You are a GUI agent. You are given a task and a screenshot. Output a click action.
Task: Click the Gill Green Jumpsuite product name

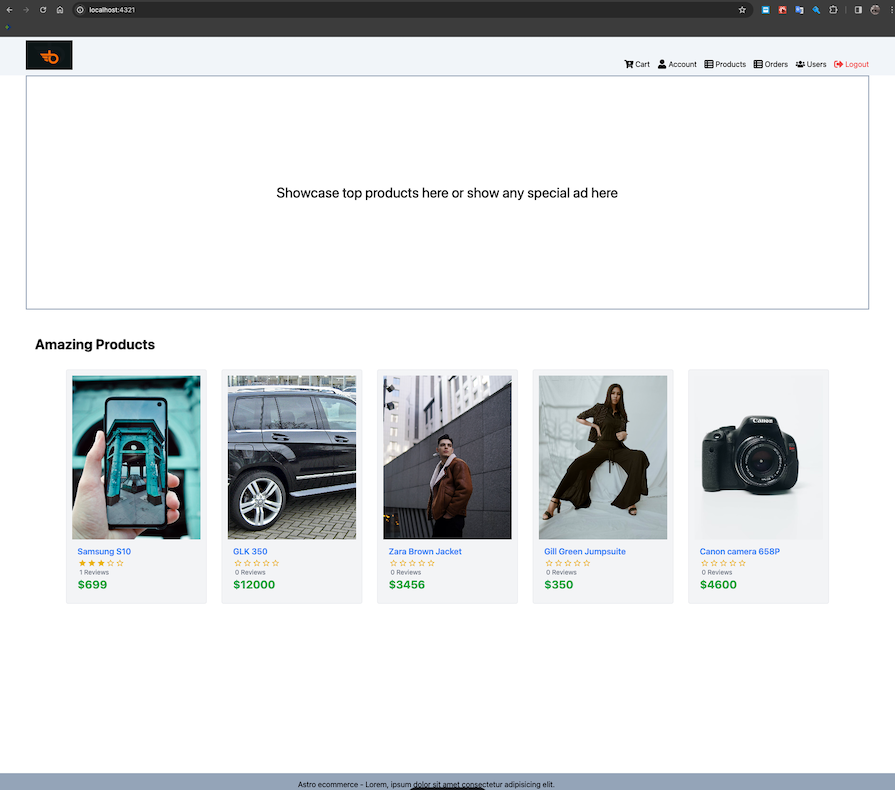584,551
